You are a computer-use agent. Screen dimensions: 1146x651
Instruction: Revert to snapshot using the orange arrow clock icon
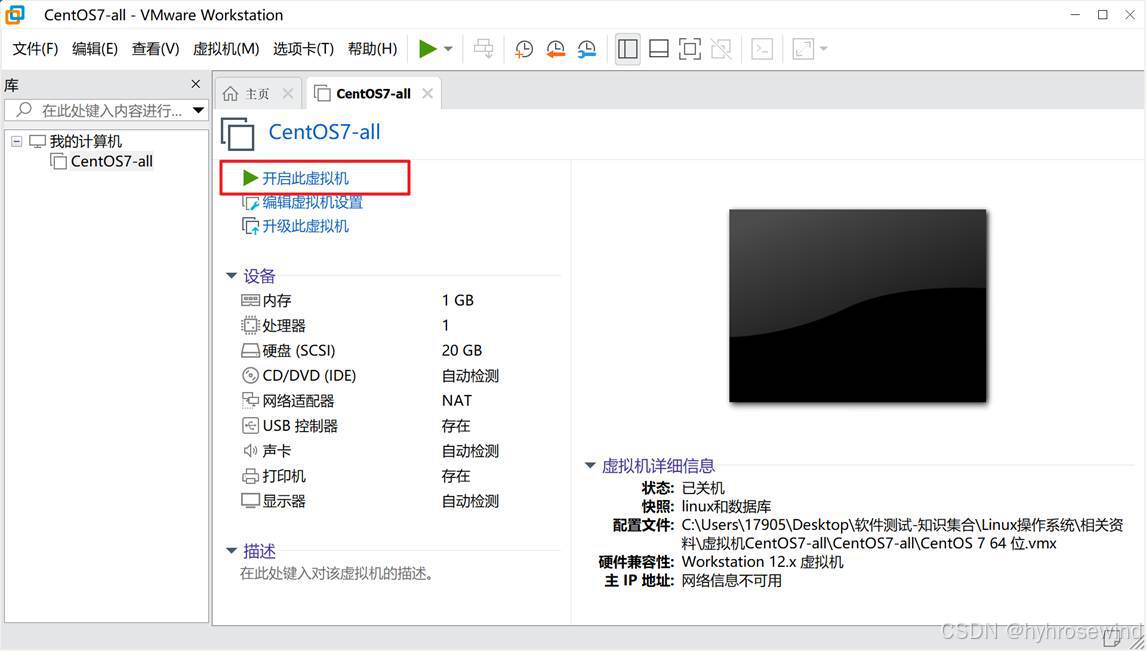(555, 49)
